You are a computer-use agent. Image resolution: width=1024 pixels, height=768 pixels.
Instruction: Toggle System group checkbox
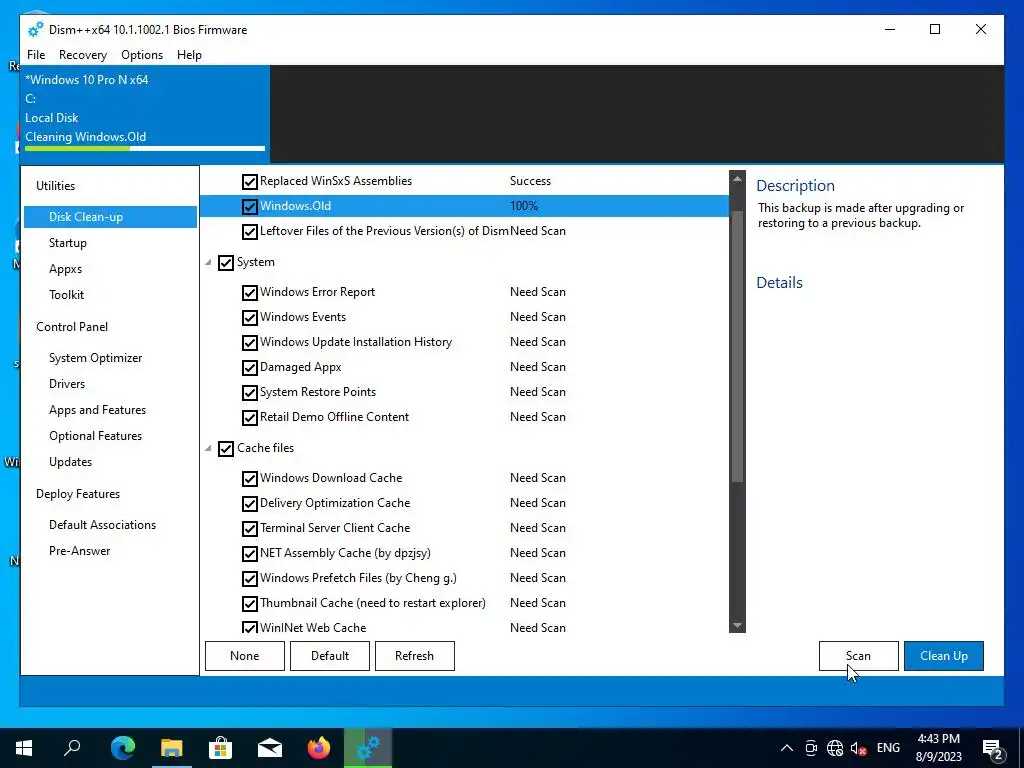(225, 263)
